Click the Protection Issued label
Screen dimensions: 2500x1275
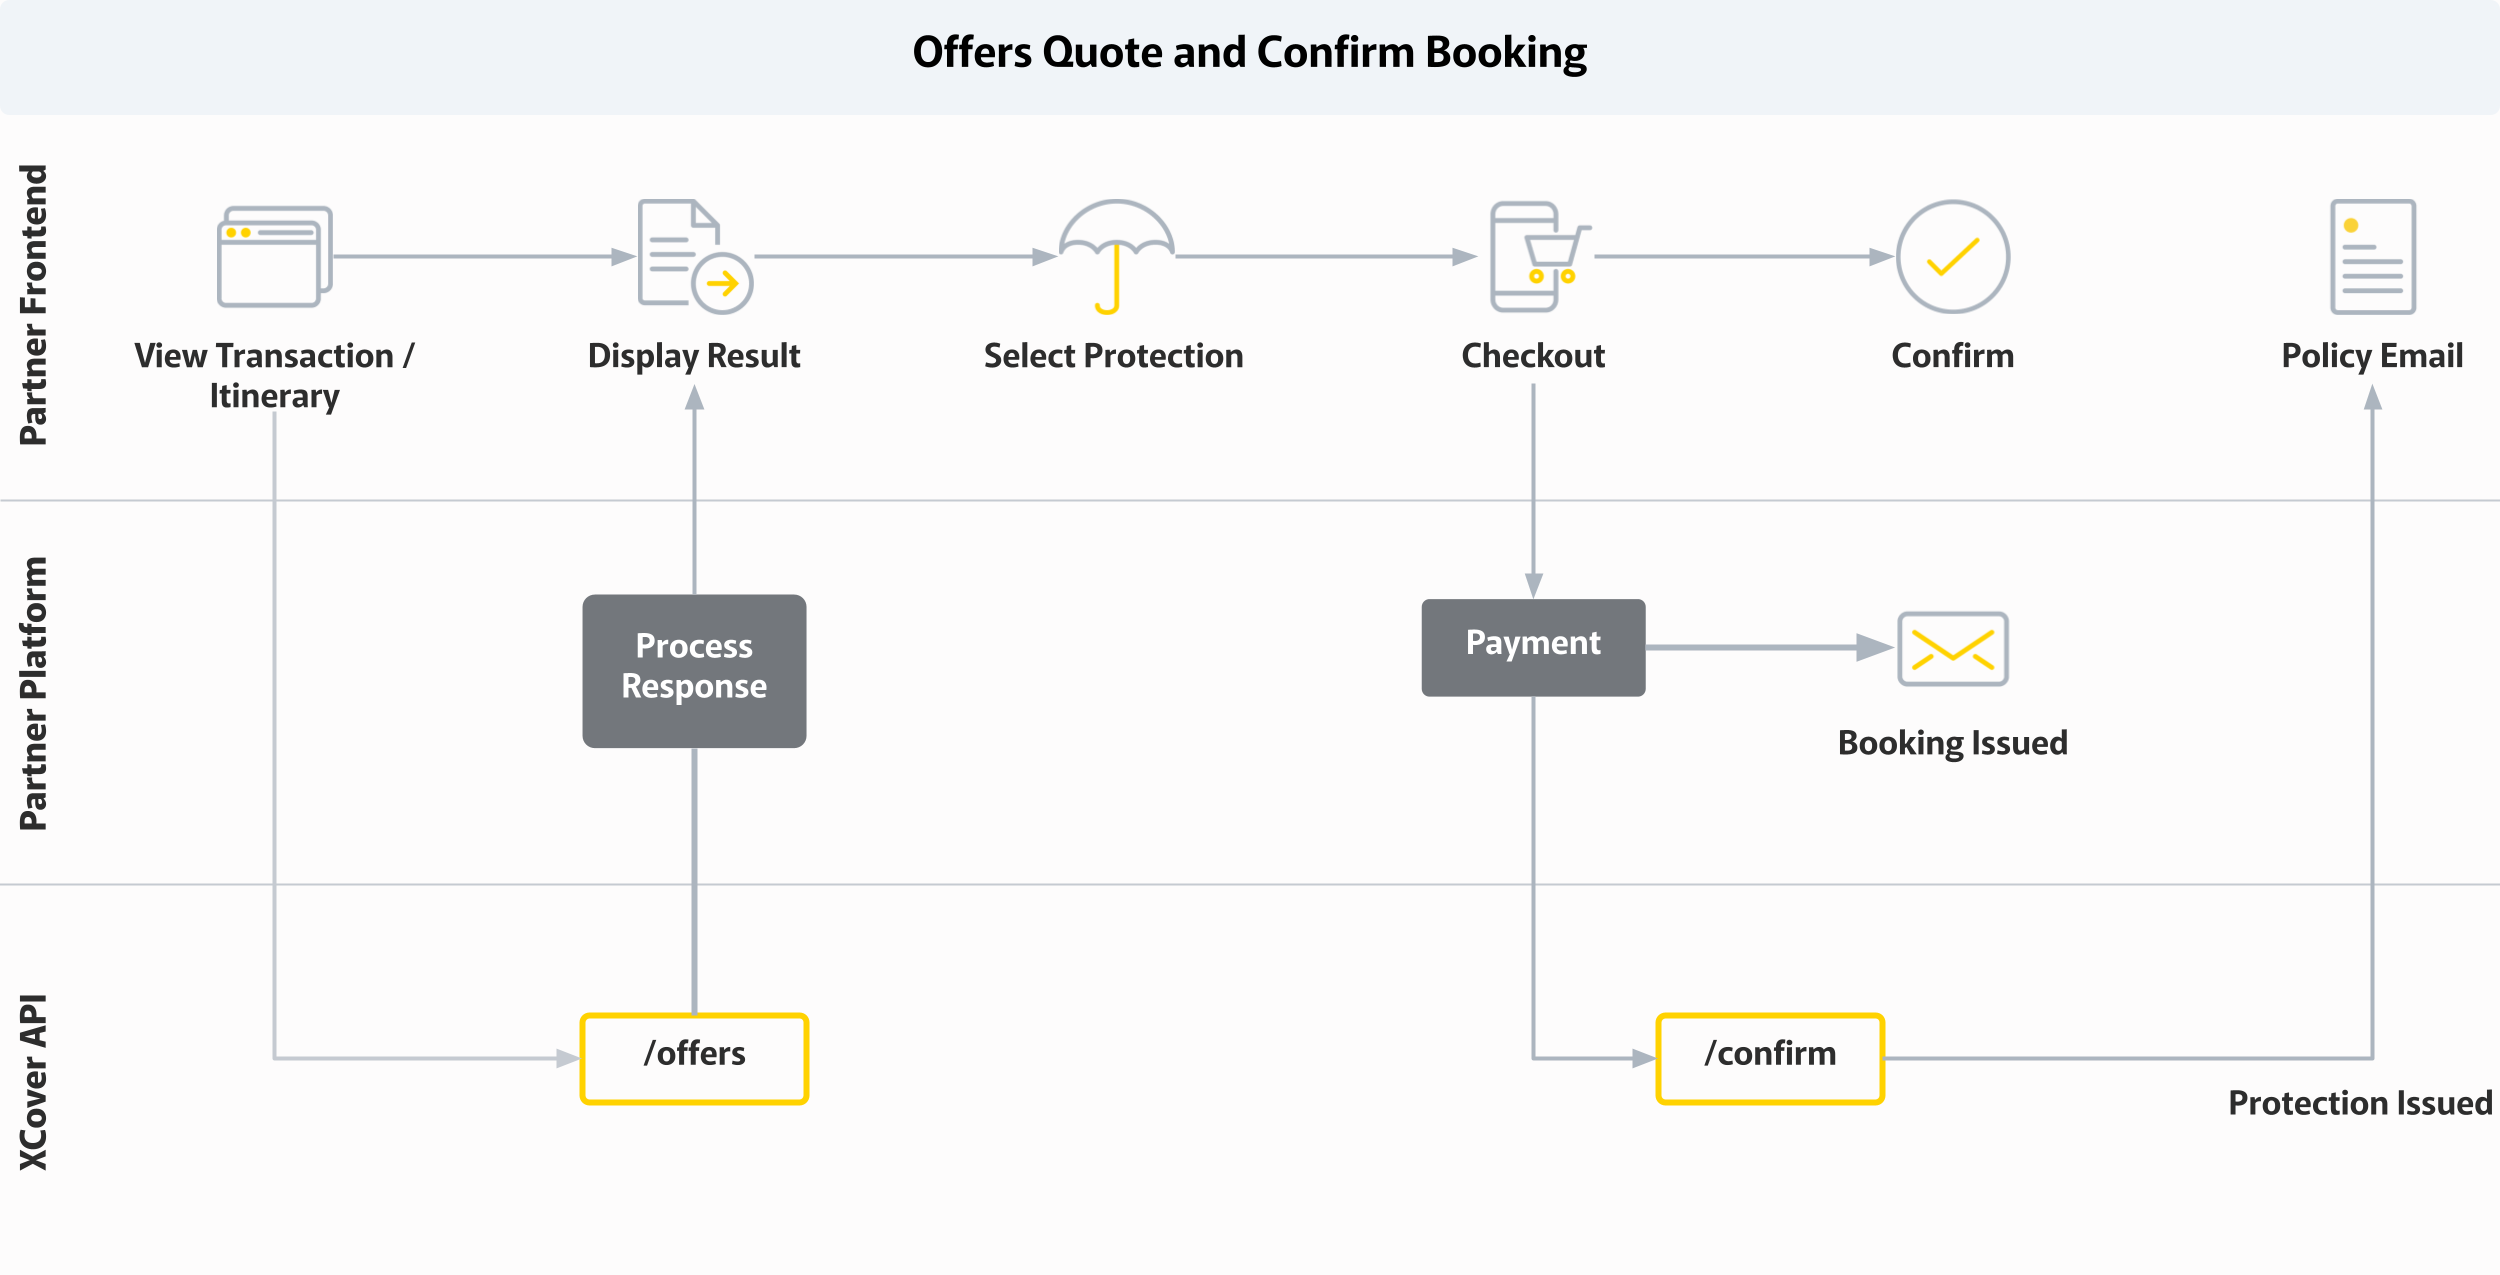click(x=2360, y=1103)
